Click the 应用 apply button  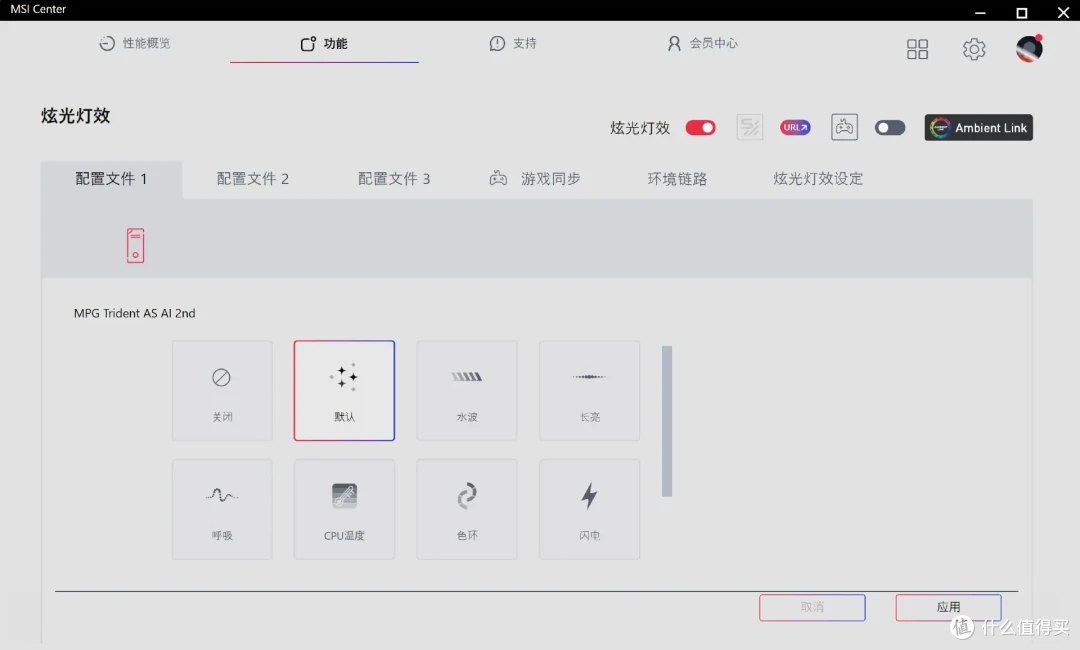click(948, 607)
